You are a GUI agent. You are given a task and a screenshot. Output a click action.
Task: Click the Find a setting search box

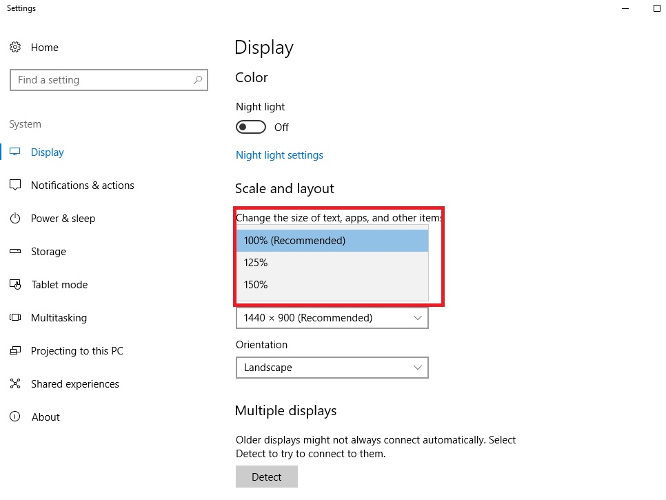(x=109, y=80)
